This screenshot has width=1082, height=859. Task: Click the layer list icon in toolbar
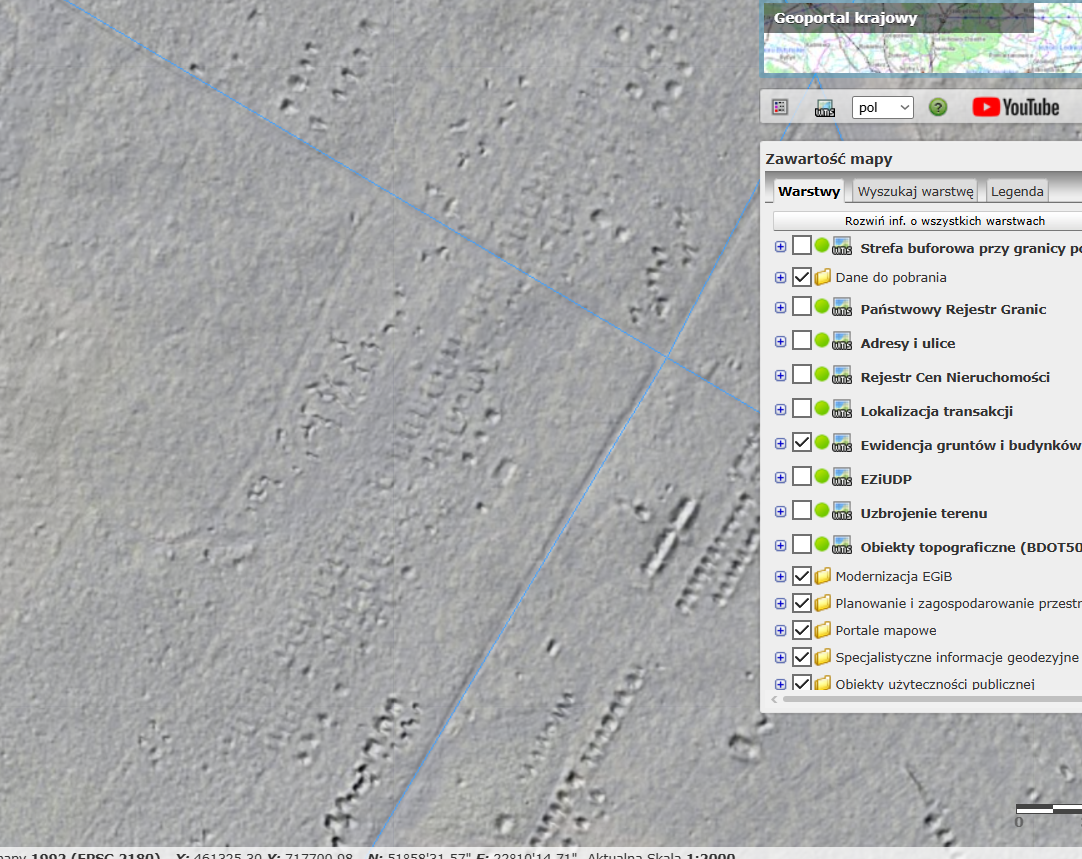coord(781,107)
